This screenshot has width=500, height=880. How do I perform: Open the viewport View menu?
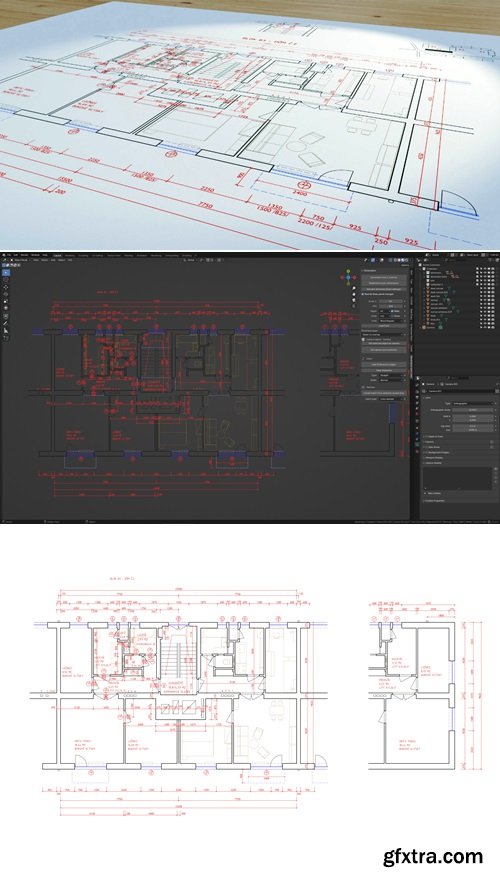(x=35, y=260)
